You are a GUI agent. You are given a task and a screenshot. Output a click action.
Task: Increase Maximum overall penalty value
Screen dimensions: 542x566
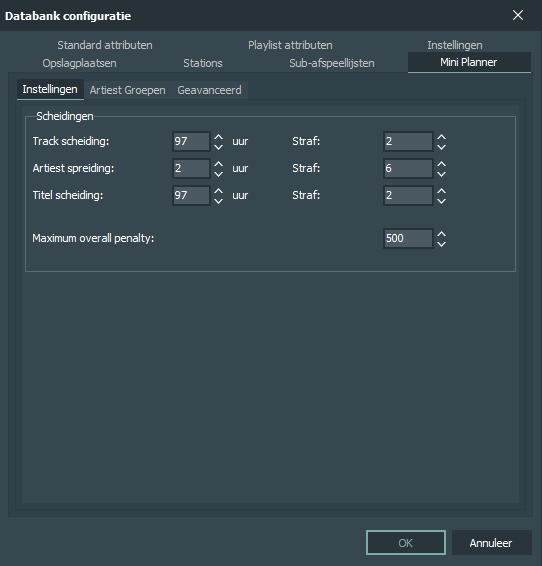pyautogui.click(x=441, y=234)
